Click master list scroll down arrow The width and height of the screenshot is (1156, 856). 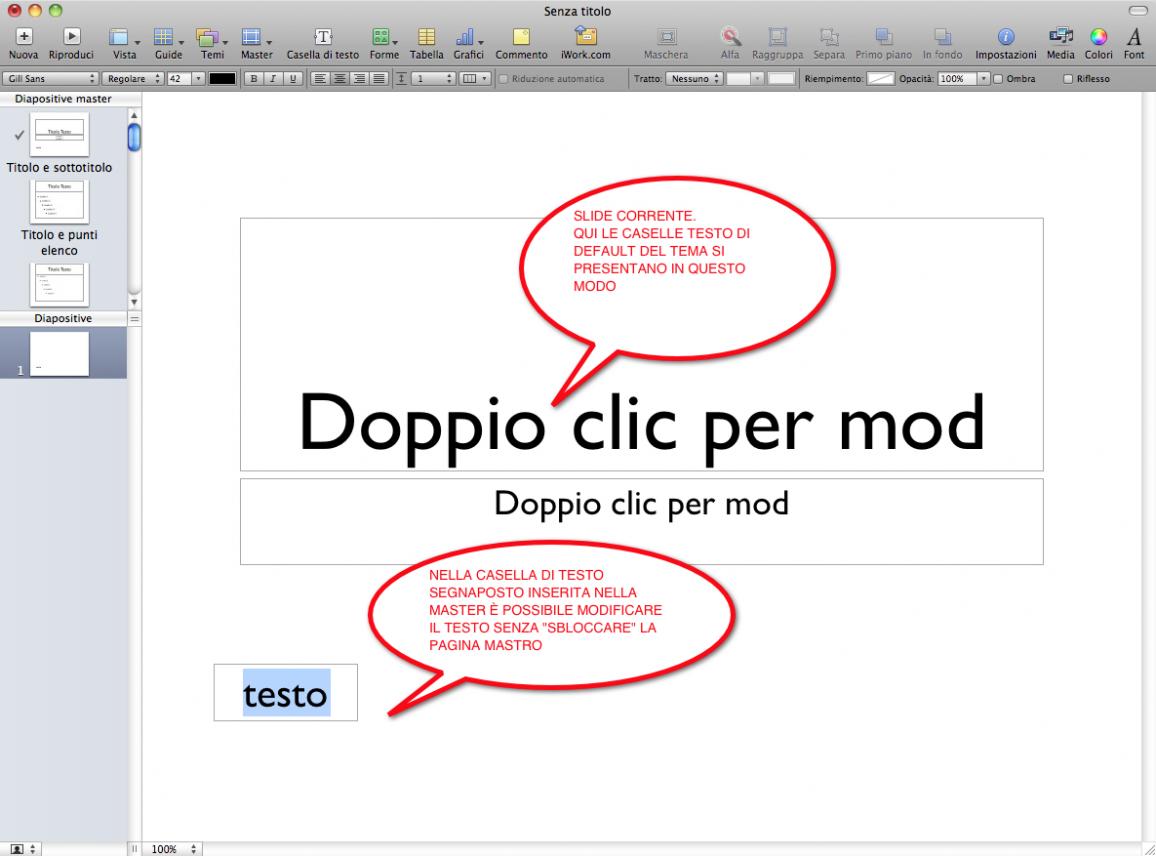coord(134,302)
